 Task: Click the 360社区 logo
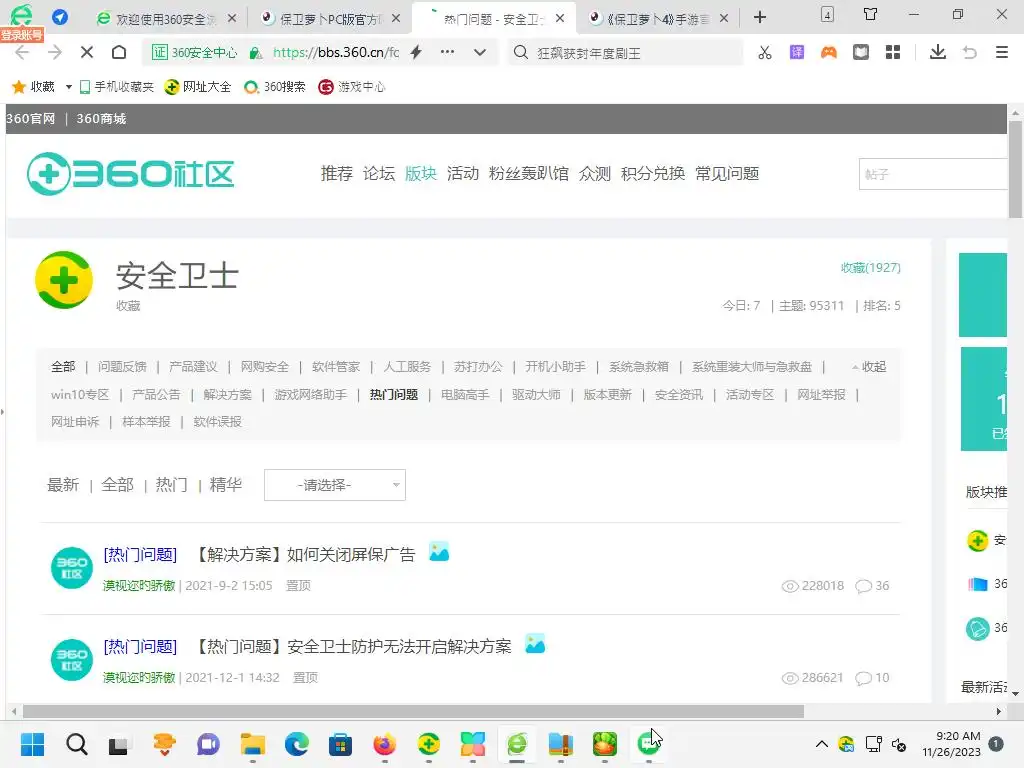pyautogui.click(x=131, y=174)
